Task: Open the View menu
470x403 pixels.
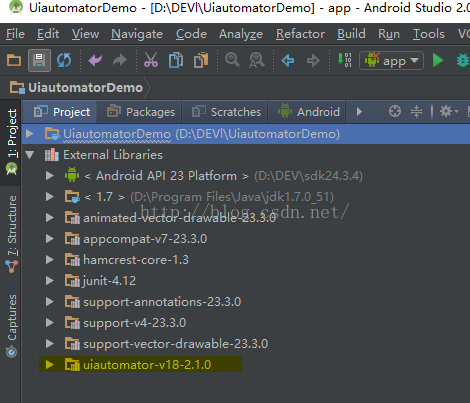Action: pyautogui.click(x=85, y=34)
